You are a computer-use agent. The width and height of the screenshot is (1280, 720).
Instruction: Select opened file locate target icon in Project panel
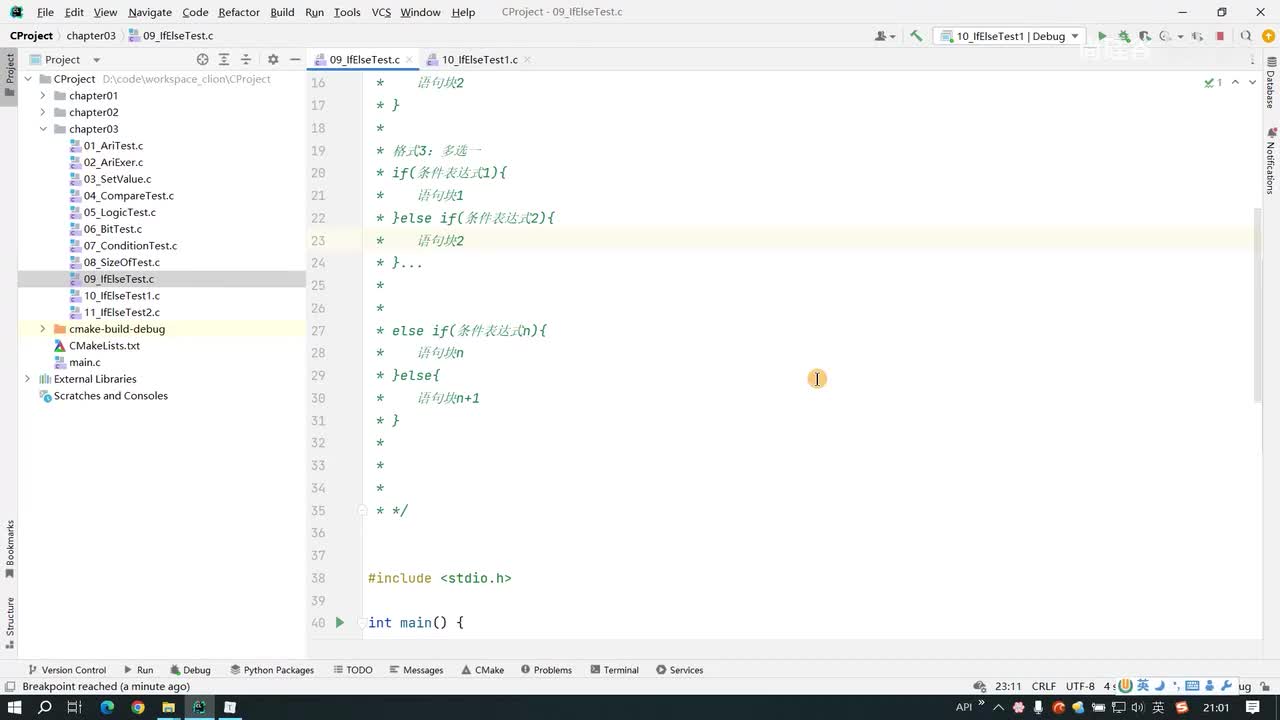click(x=203, y=59)
